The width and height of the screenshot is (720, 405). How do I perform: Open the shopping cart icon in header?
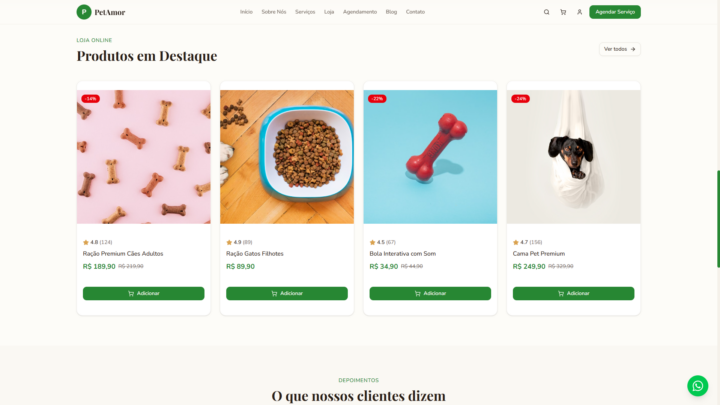(x=563, y=12)
